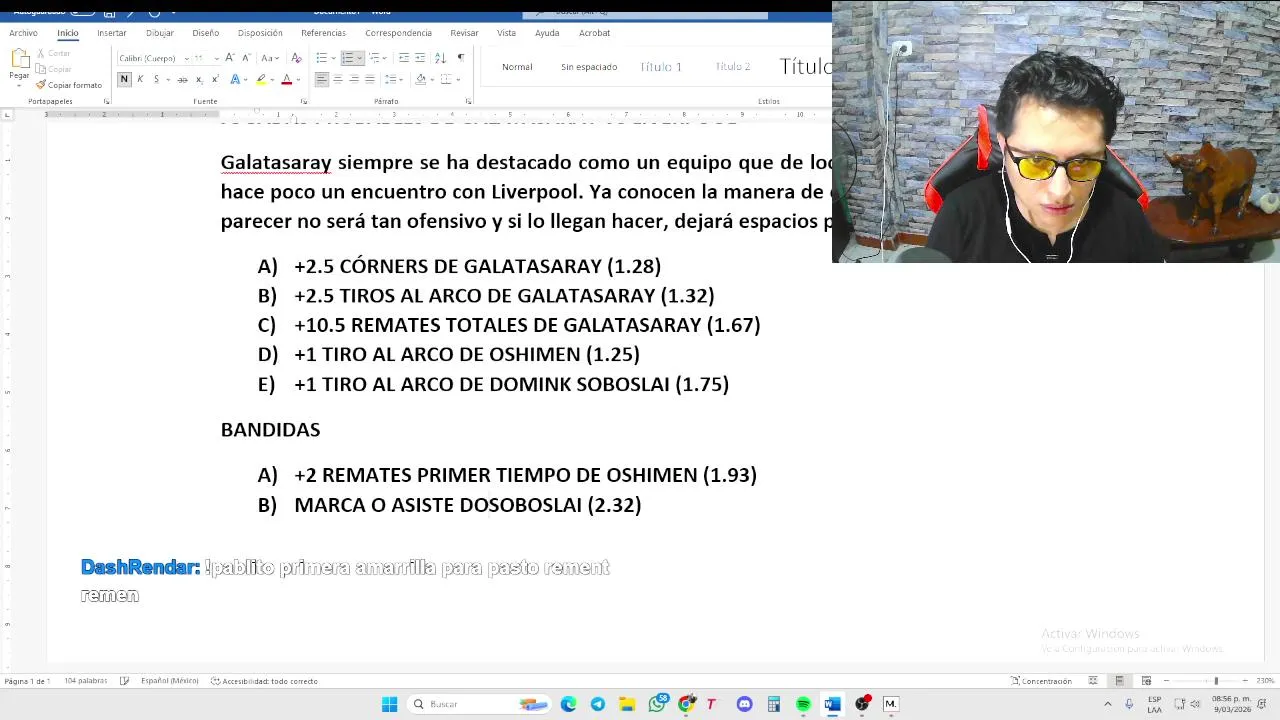Switch to Diseño tab

pyautogui.click(x=205, y=33)
